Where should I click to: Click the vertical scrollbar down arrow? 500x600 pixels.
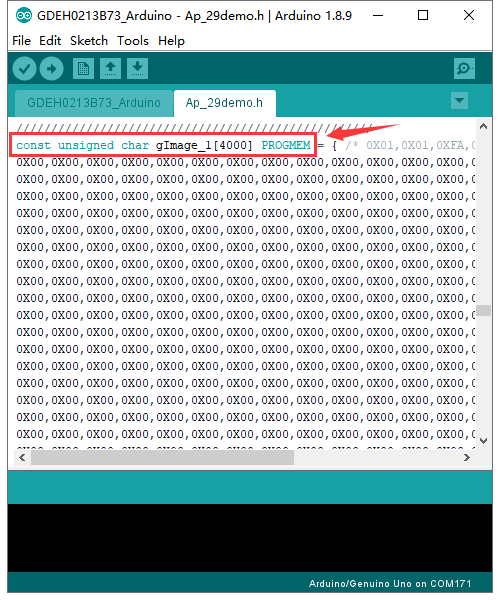point(484,441)
